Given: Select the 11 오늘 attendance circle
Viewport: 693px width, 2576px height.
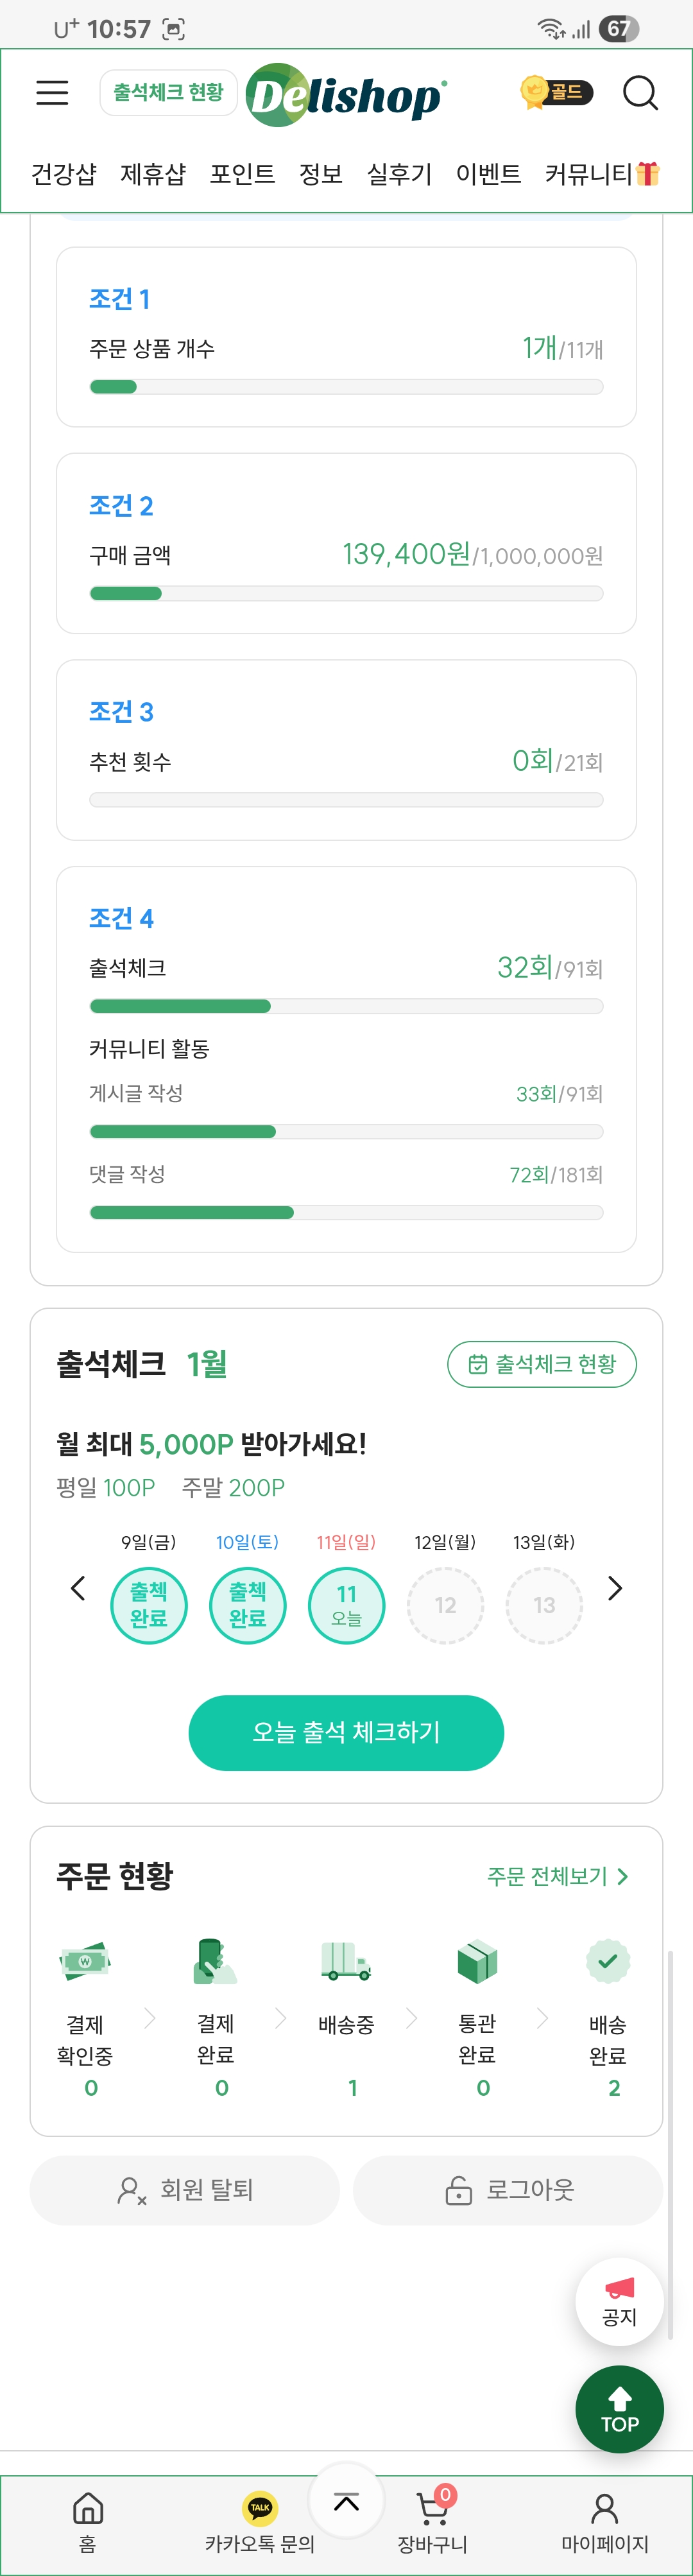Looking at the screenshot, I should [346, 1604].
